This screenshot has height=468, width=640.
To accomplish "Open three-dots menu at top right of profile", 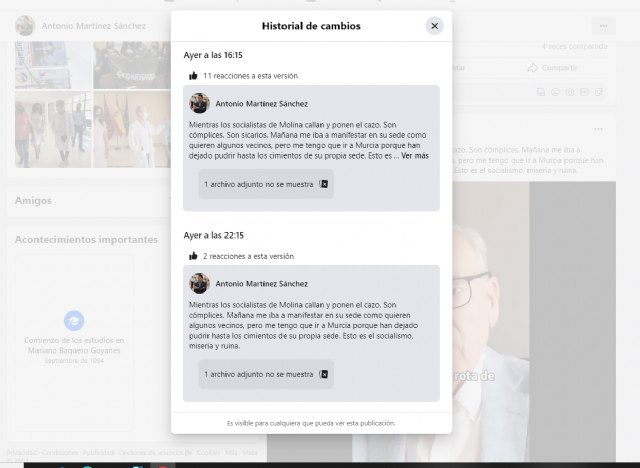I will tap(603, 26).
